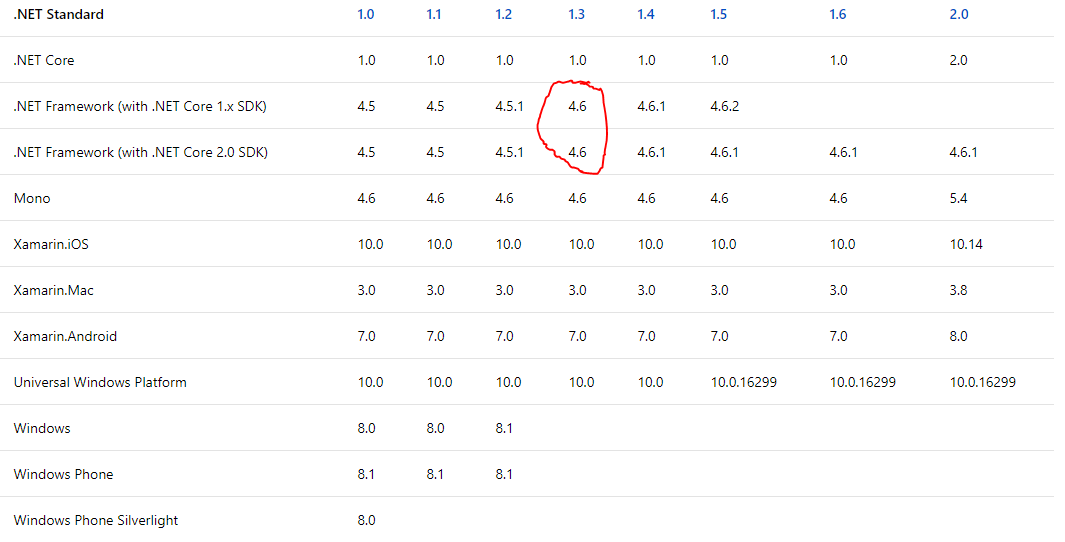Select the 'Windows' row label
Image resolution: width=1065 pixels, height=542 pixels.
42,429
